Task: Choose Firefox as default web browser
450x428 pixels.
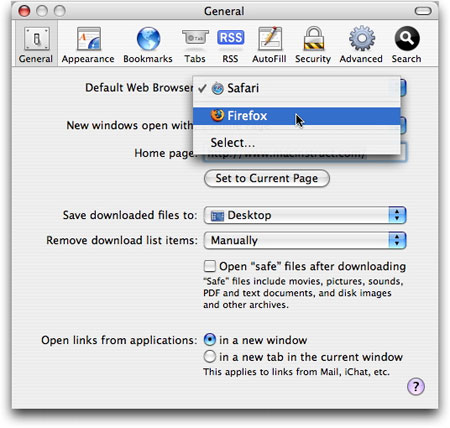Action: click(297, 116)
